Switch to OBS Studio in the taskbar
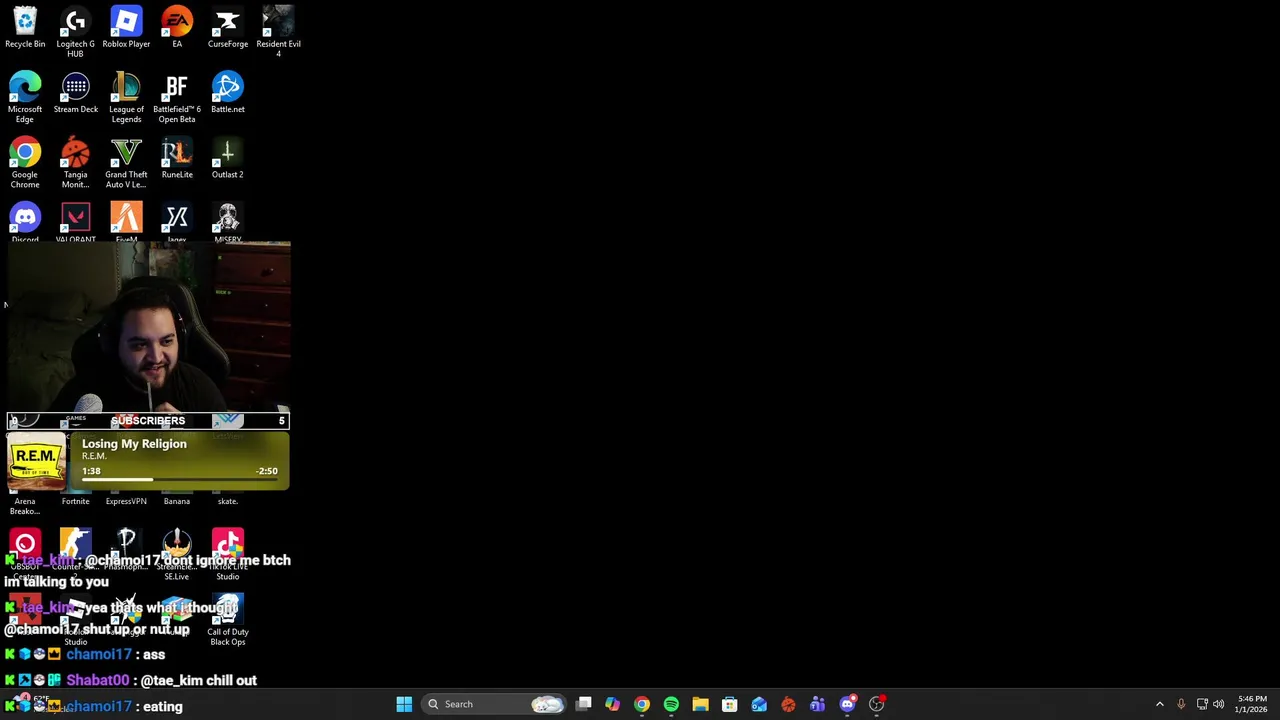Screen dimensions: 1280x720 click(877, 704)
